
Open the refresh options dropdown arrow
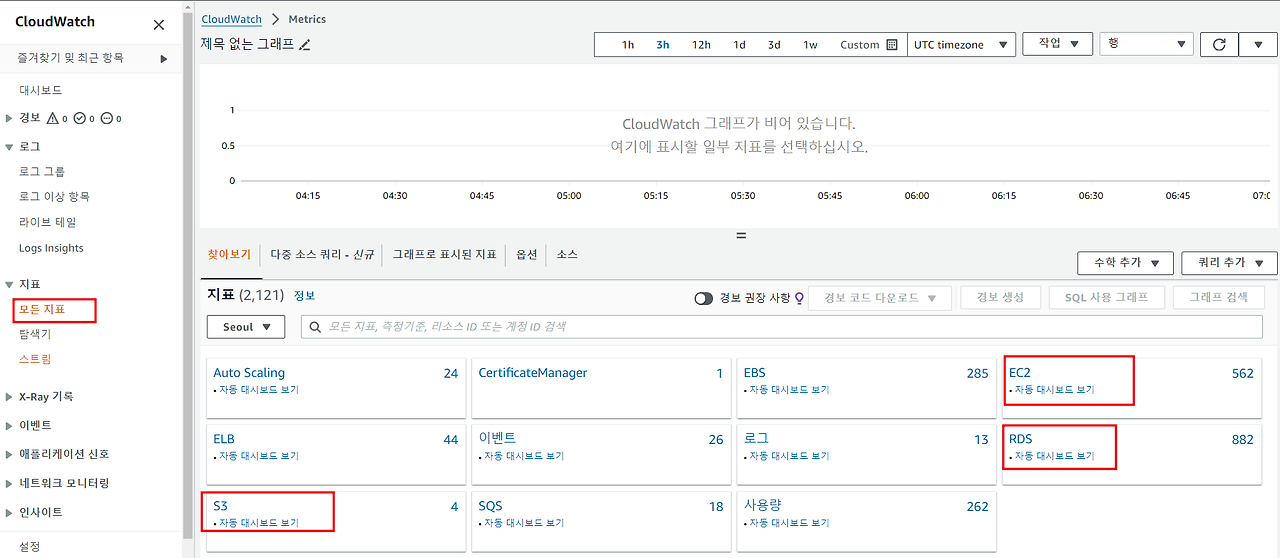click(1257, 44)
